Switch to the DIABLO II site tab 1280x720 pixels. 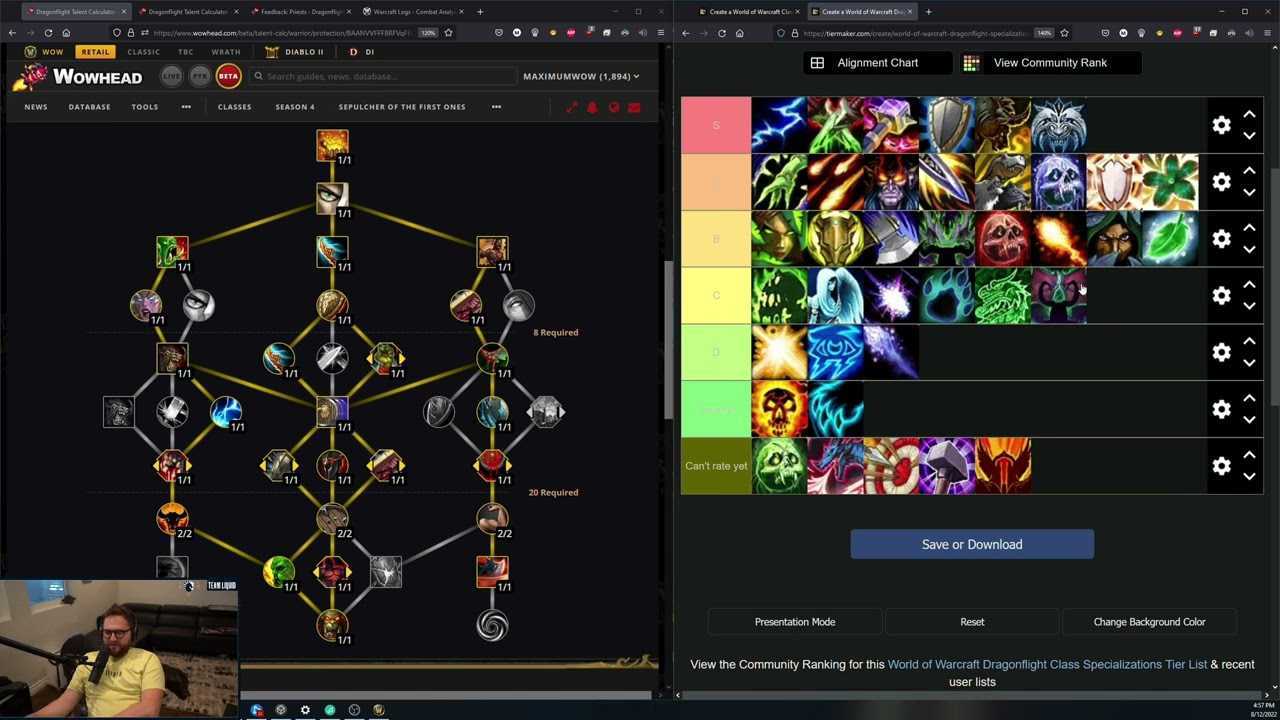295,52
